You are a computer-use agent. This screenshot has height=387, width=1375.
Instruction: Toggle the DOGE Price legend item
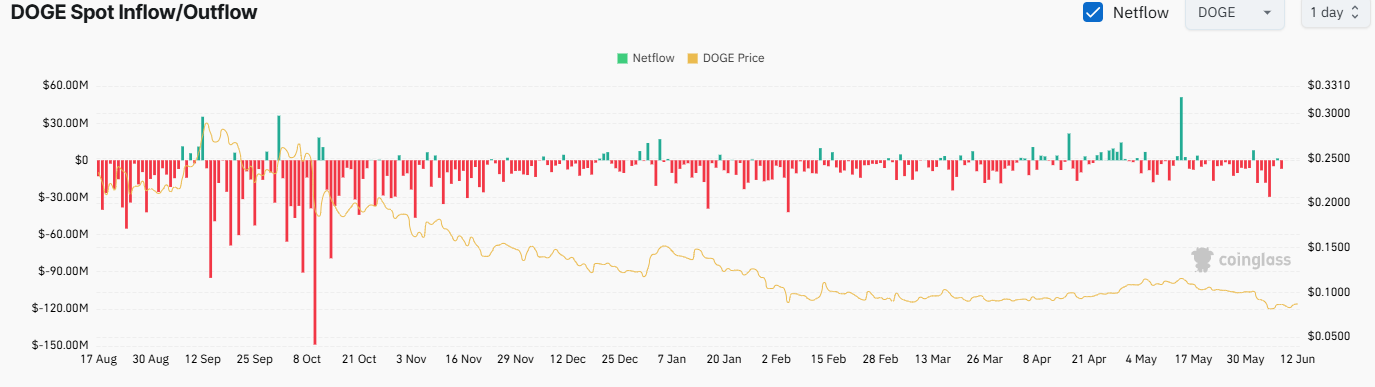point(726,58)
